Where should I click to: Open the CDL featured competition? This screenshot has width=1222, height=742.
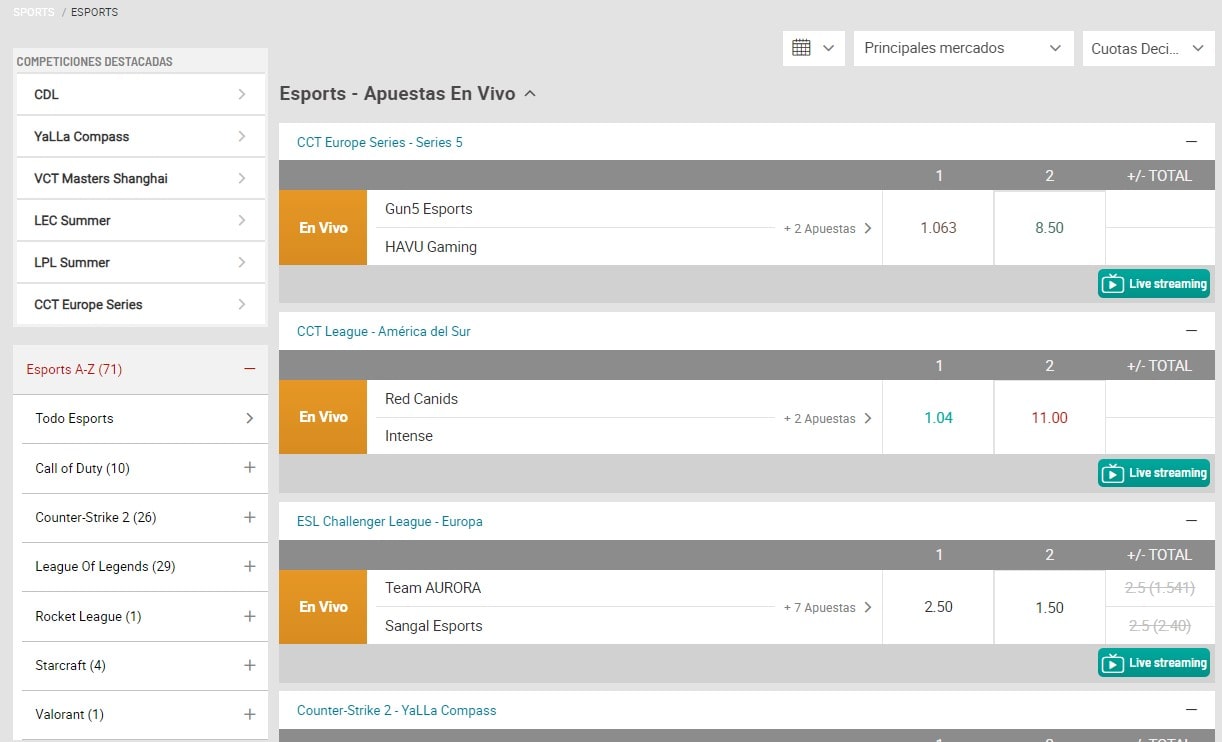click(x=140, y=94)
